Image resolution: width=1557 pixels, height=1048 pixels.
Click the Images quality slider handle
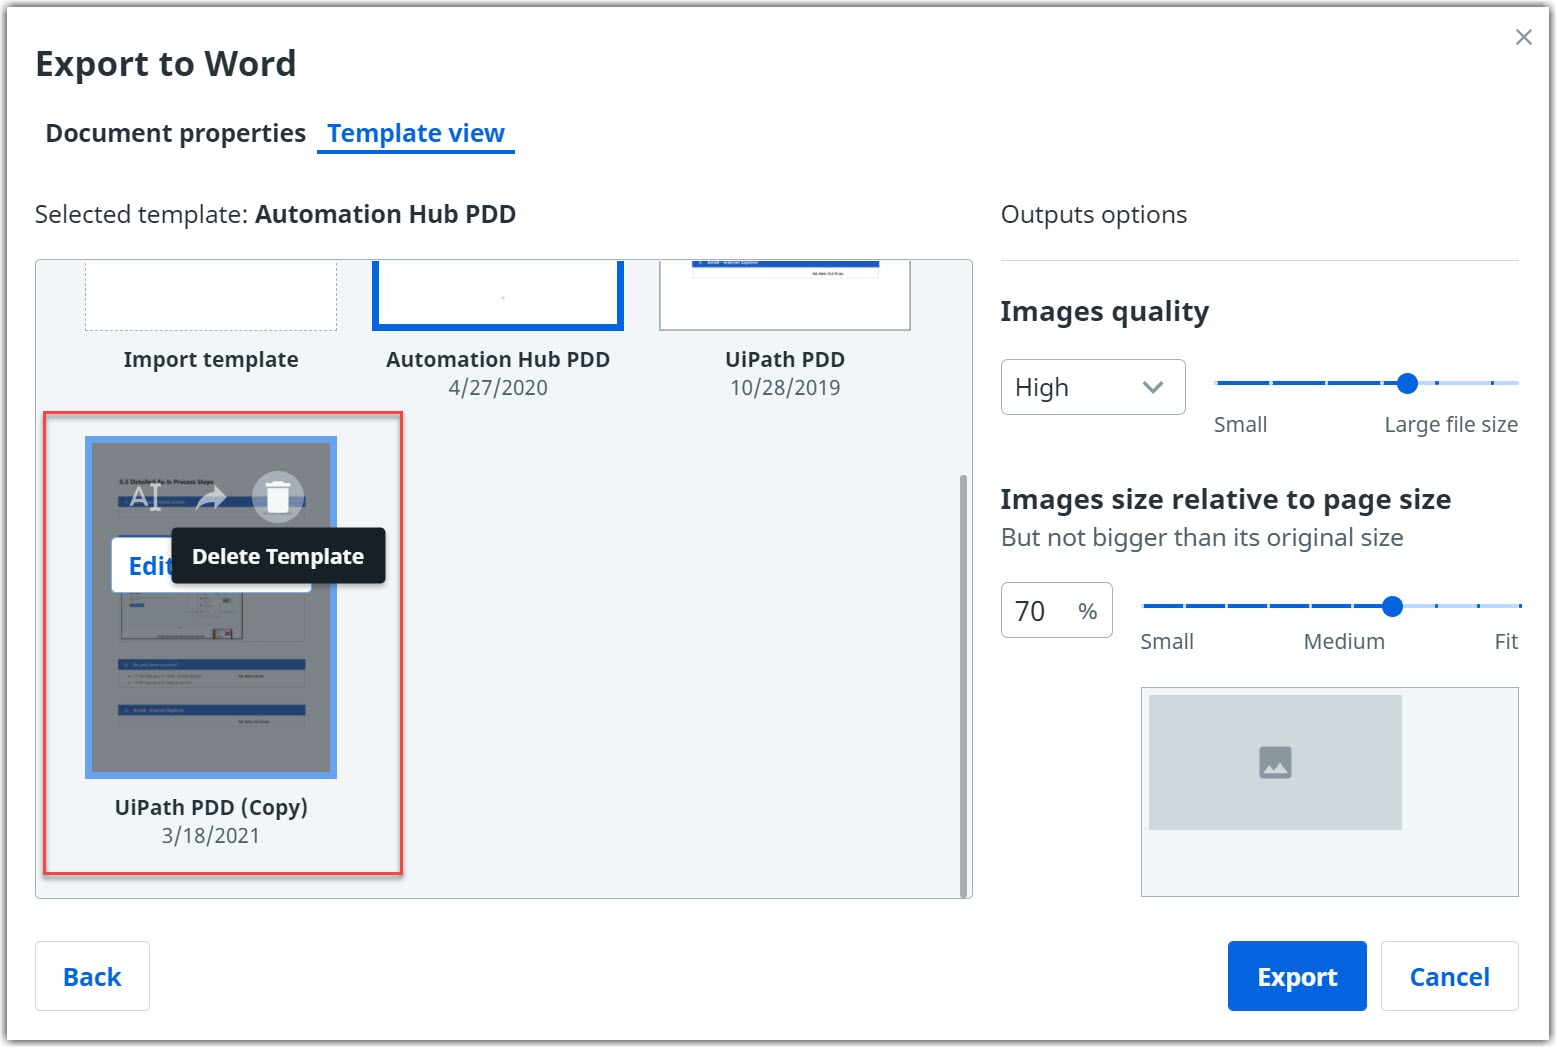[x=1407, y=383]
